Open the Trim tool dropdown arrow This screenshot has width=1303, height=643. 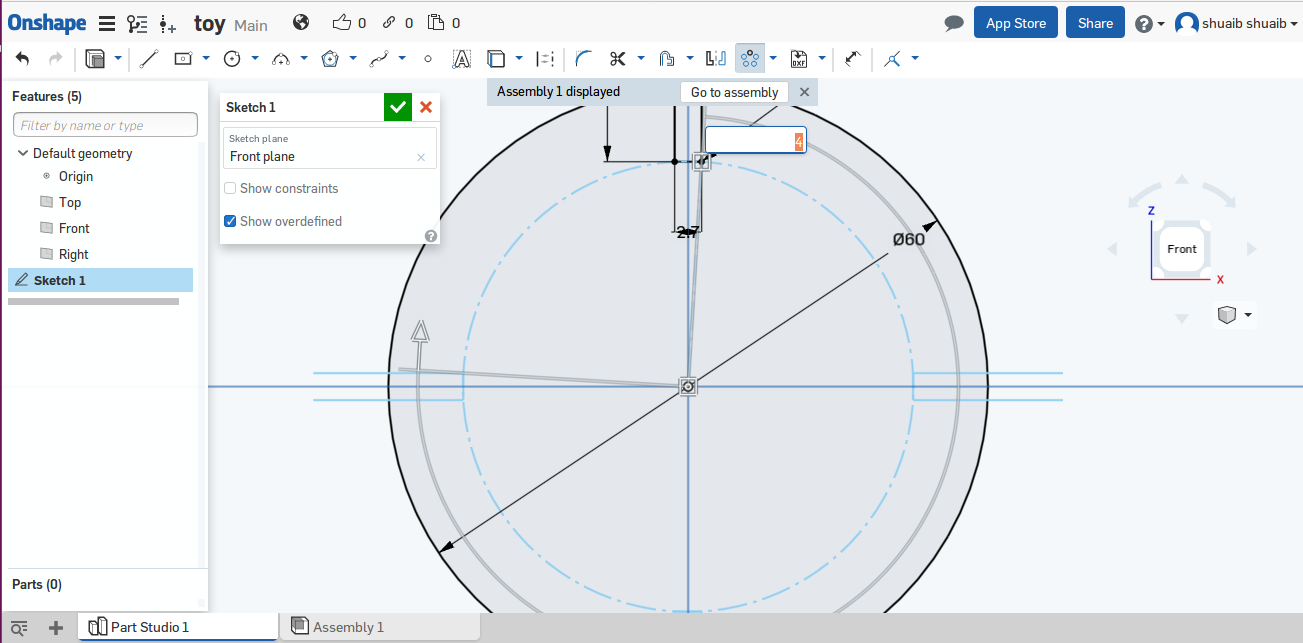point(641,58)
